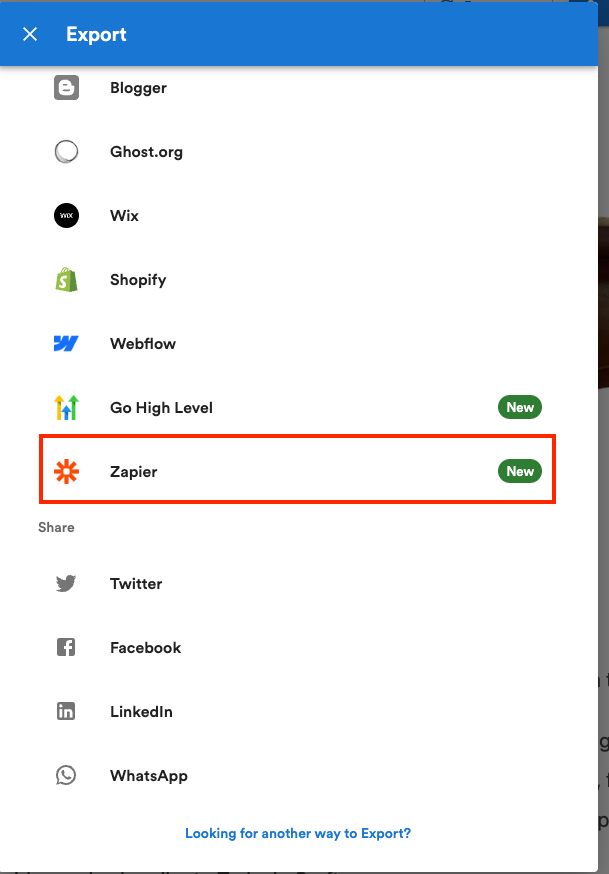Click the black Wix logo icon
Image resolution: width=609 pixels, height=874 pixels.
pos(66,216)
